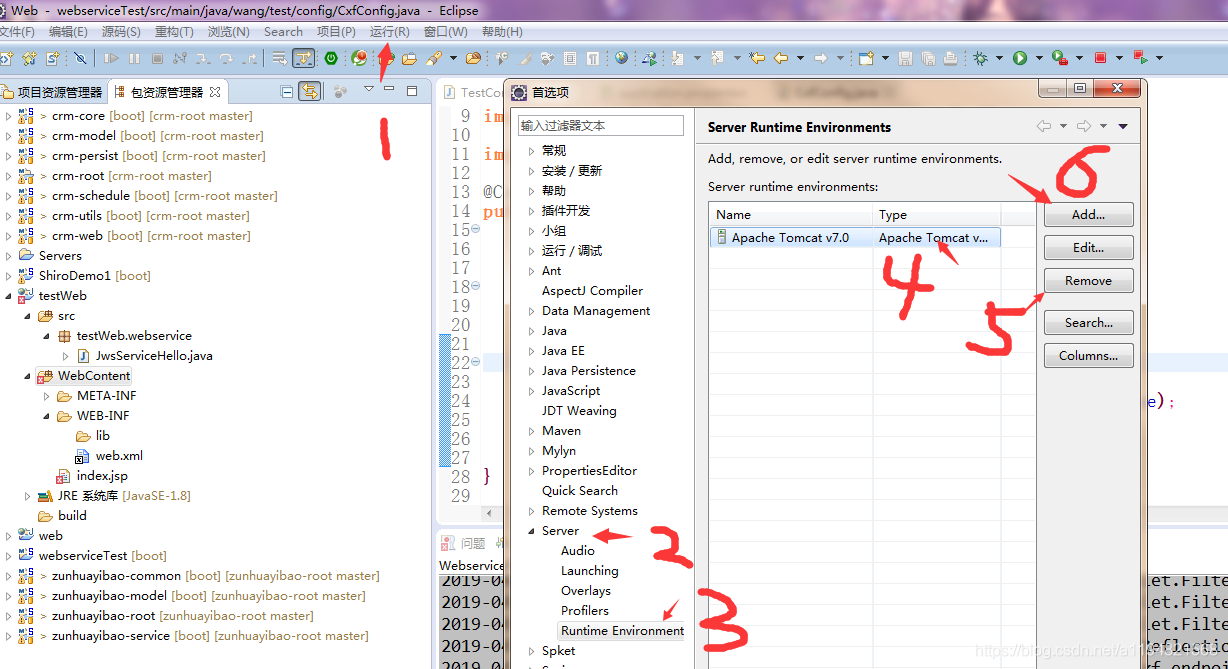Click the Step Over toolbar icon

pyautogui.click(x=226, y=58)
